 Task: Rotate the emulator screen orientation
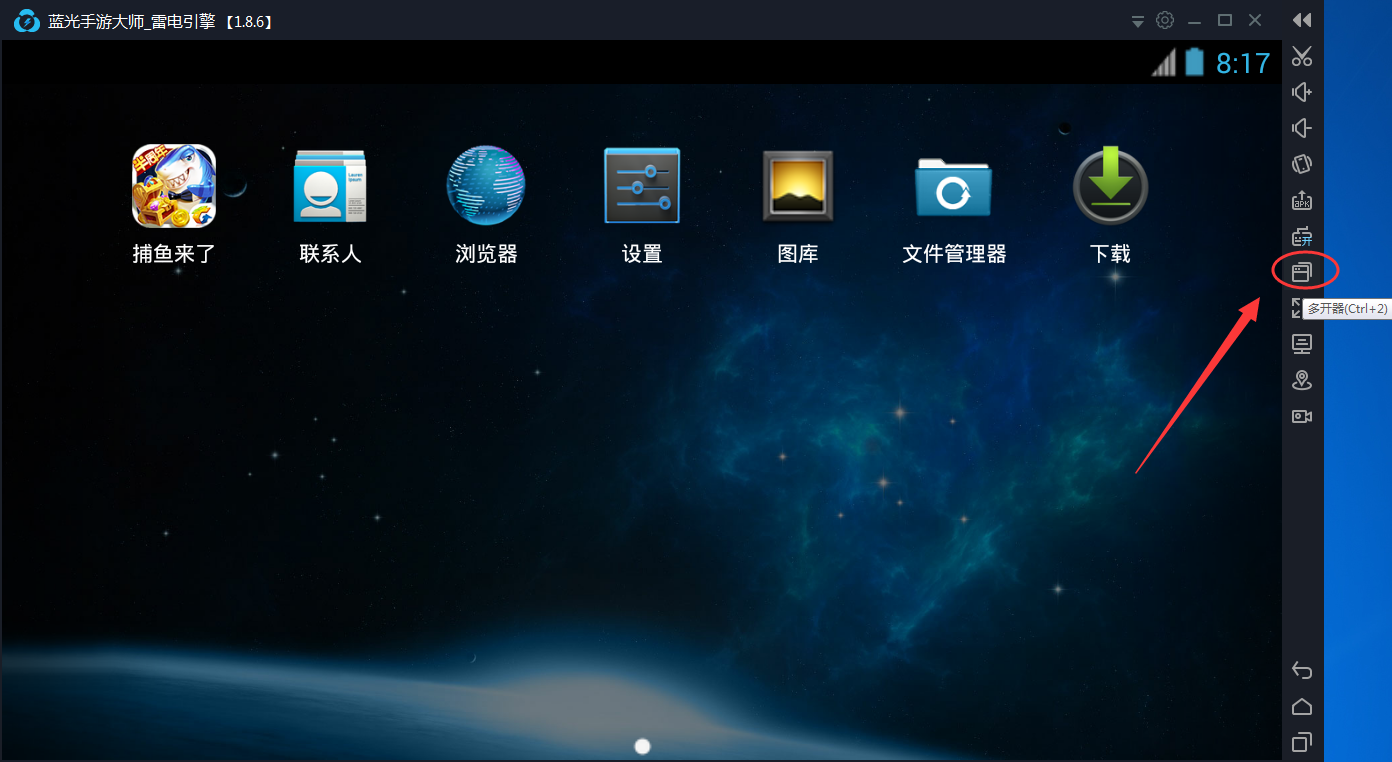[1302, 164]
